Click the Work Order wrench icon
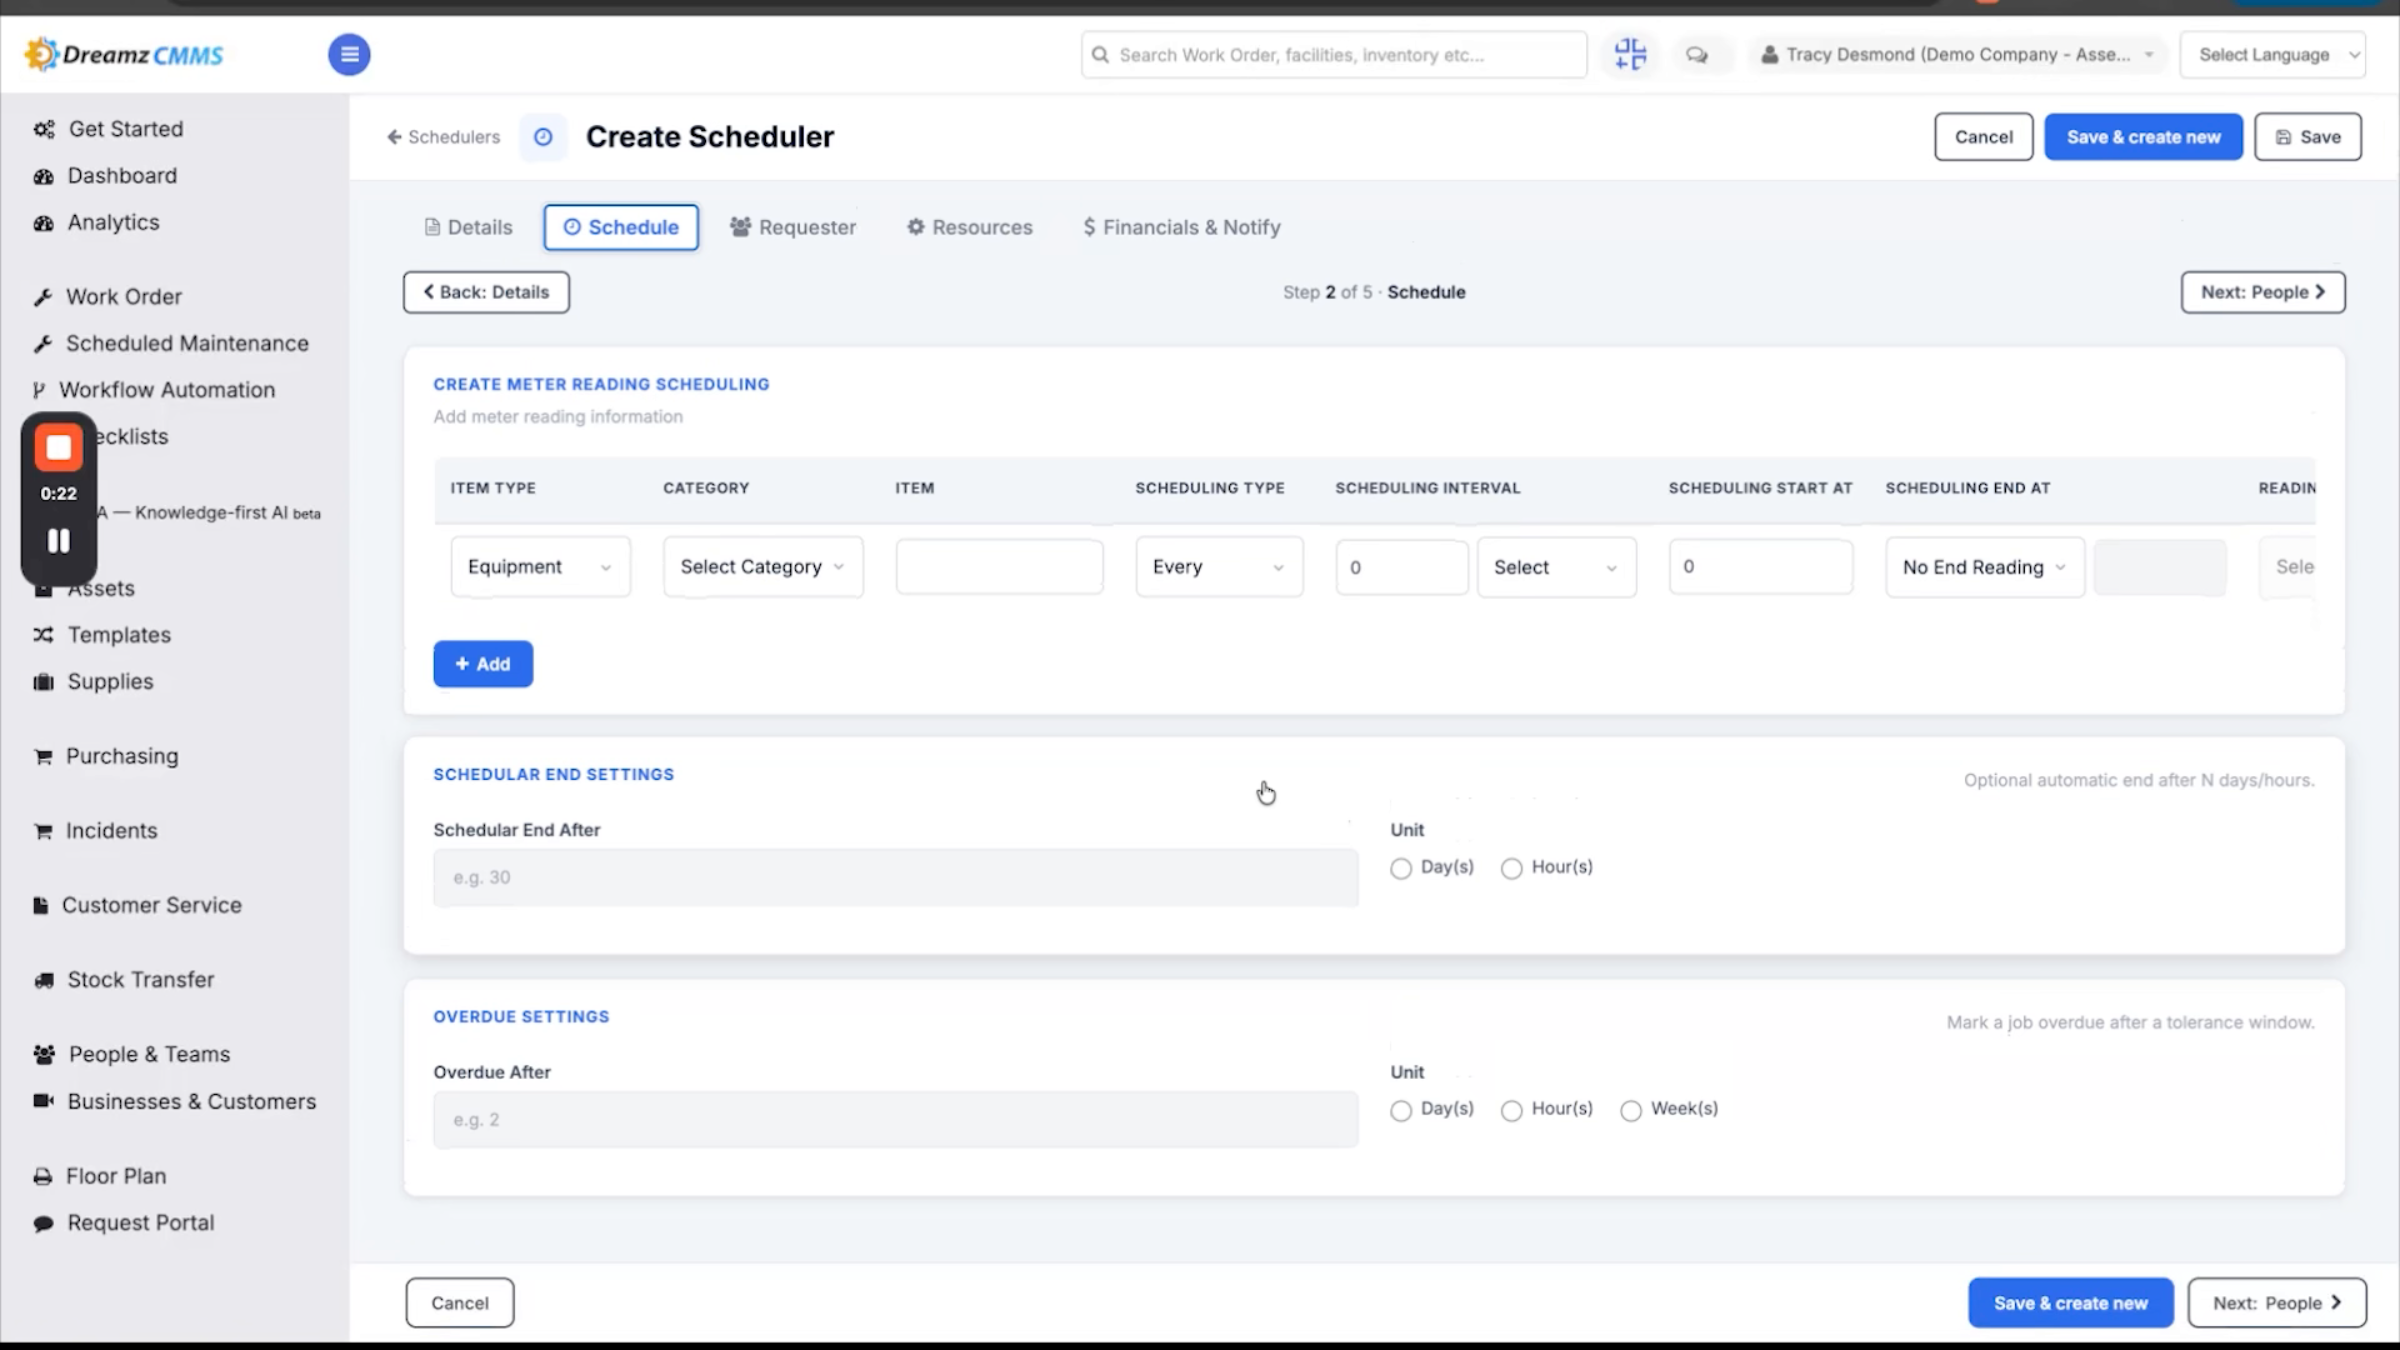This screenshot has height=1350, width=2400. coord(42,297)
